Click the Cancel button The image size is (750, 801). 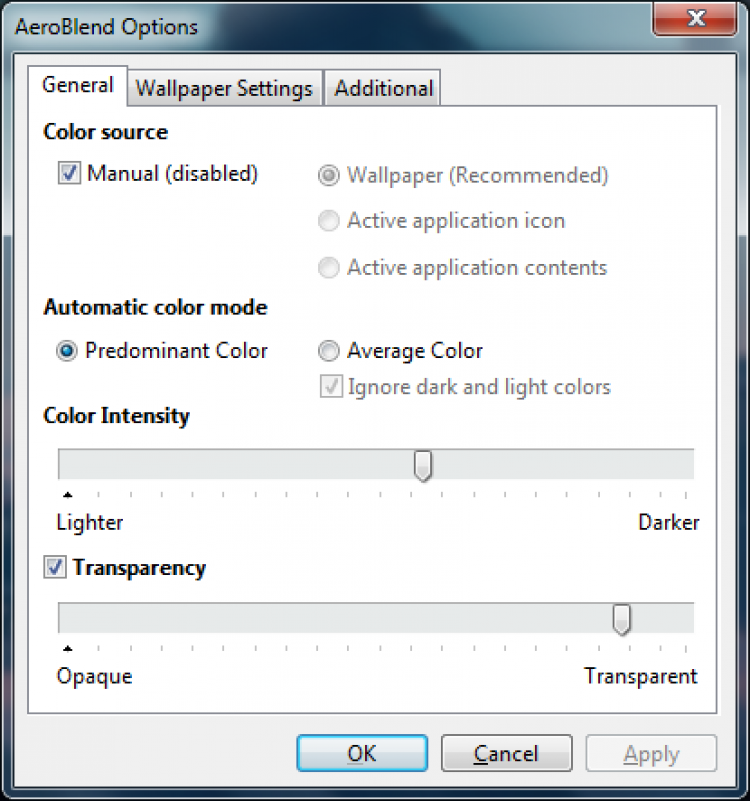point(506,753)
